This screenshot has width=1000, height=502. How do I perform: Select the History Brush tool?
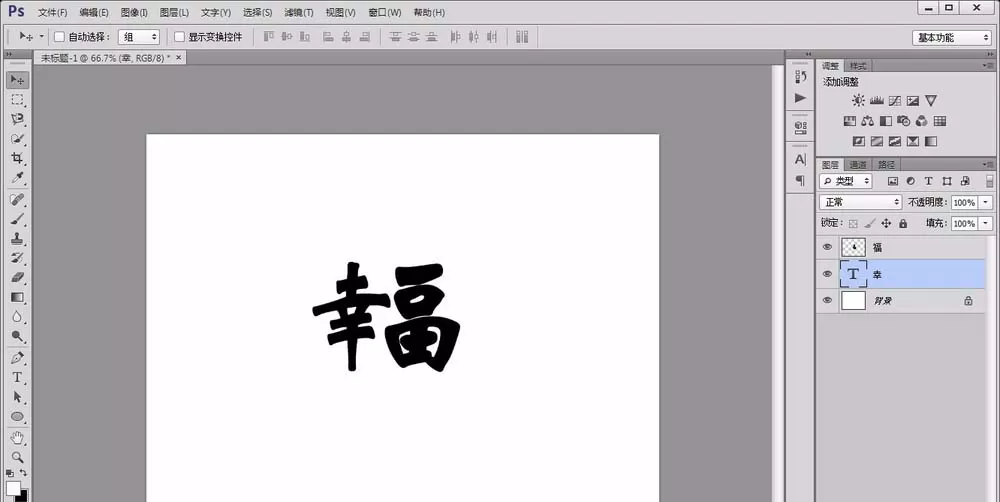click(x=17, y=258)
